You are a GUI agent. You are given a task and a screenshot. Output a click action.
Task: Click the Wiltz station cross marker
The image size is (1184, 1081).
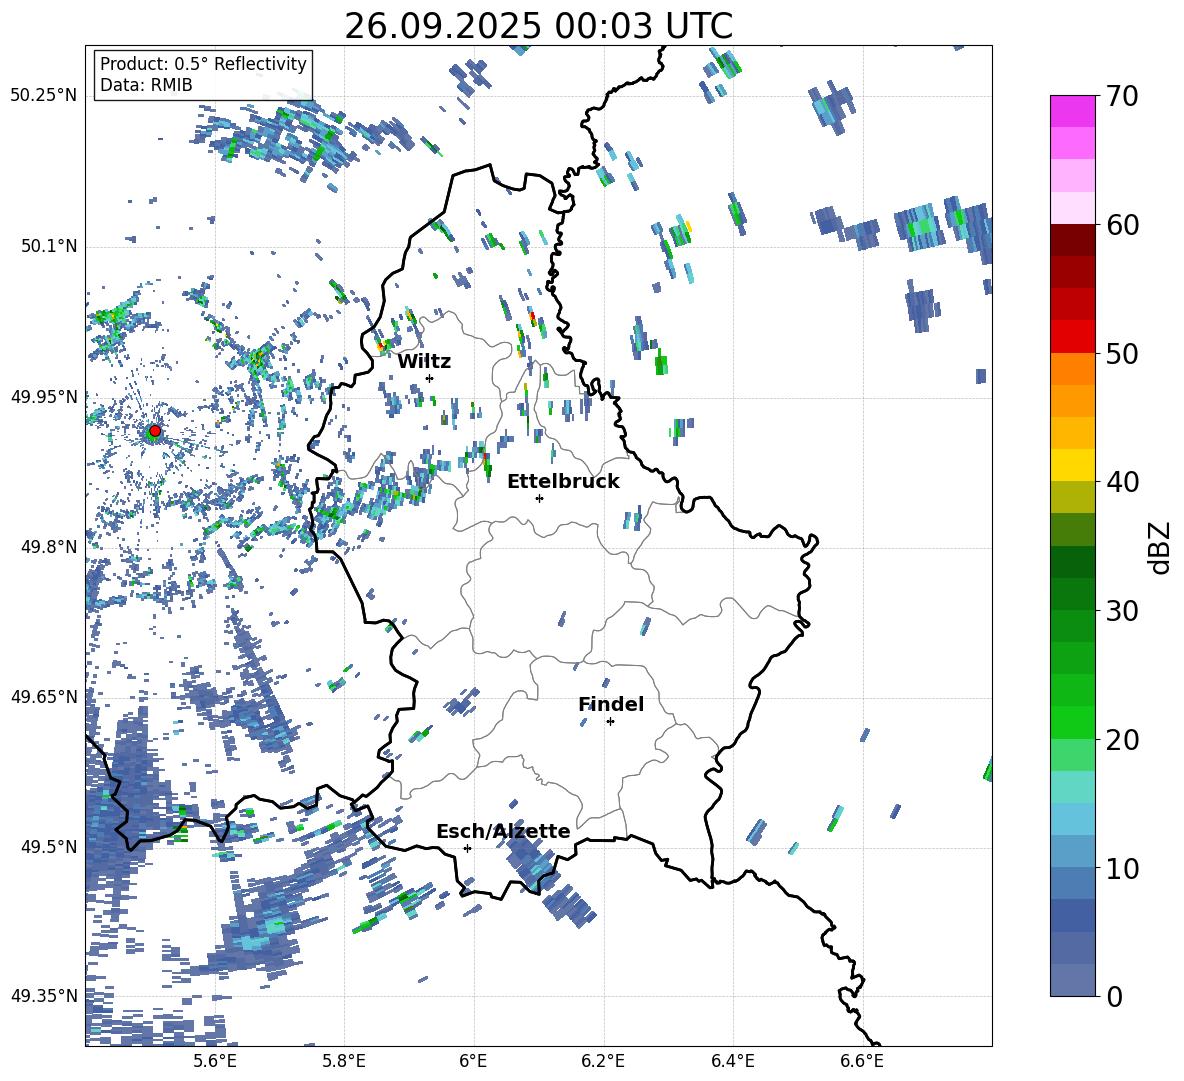(429, 378)
